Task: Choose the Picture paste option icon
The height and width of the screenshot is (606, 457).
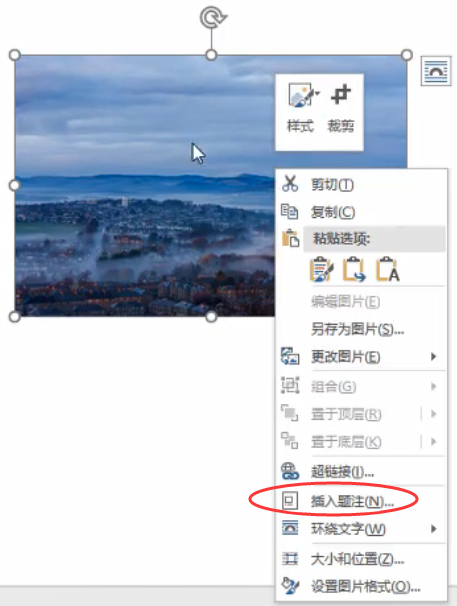Action: [354, 269]
